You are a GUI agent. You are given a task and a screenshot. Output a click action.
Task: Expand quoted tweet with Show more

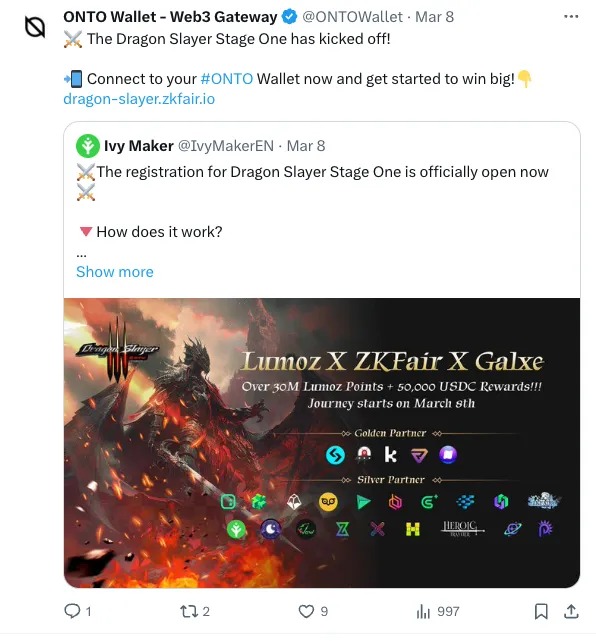point(115,272)
